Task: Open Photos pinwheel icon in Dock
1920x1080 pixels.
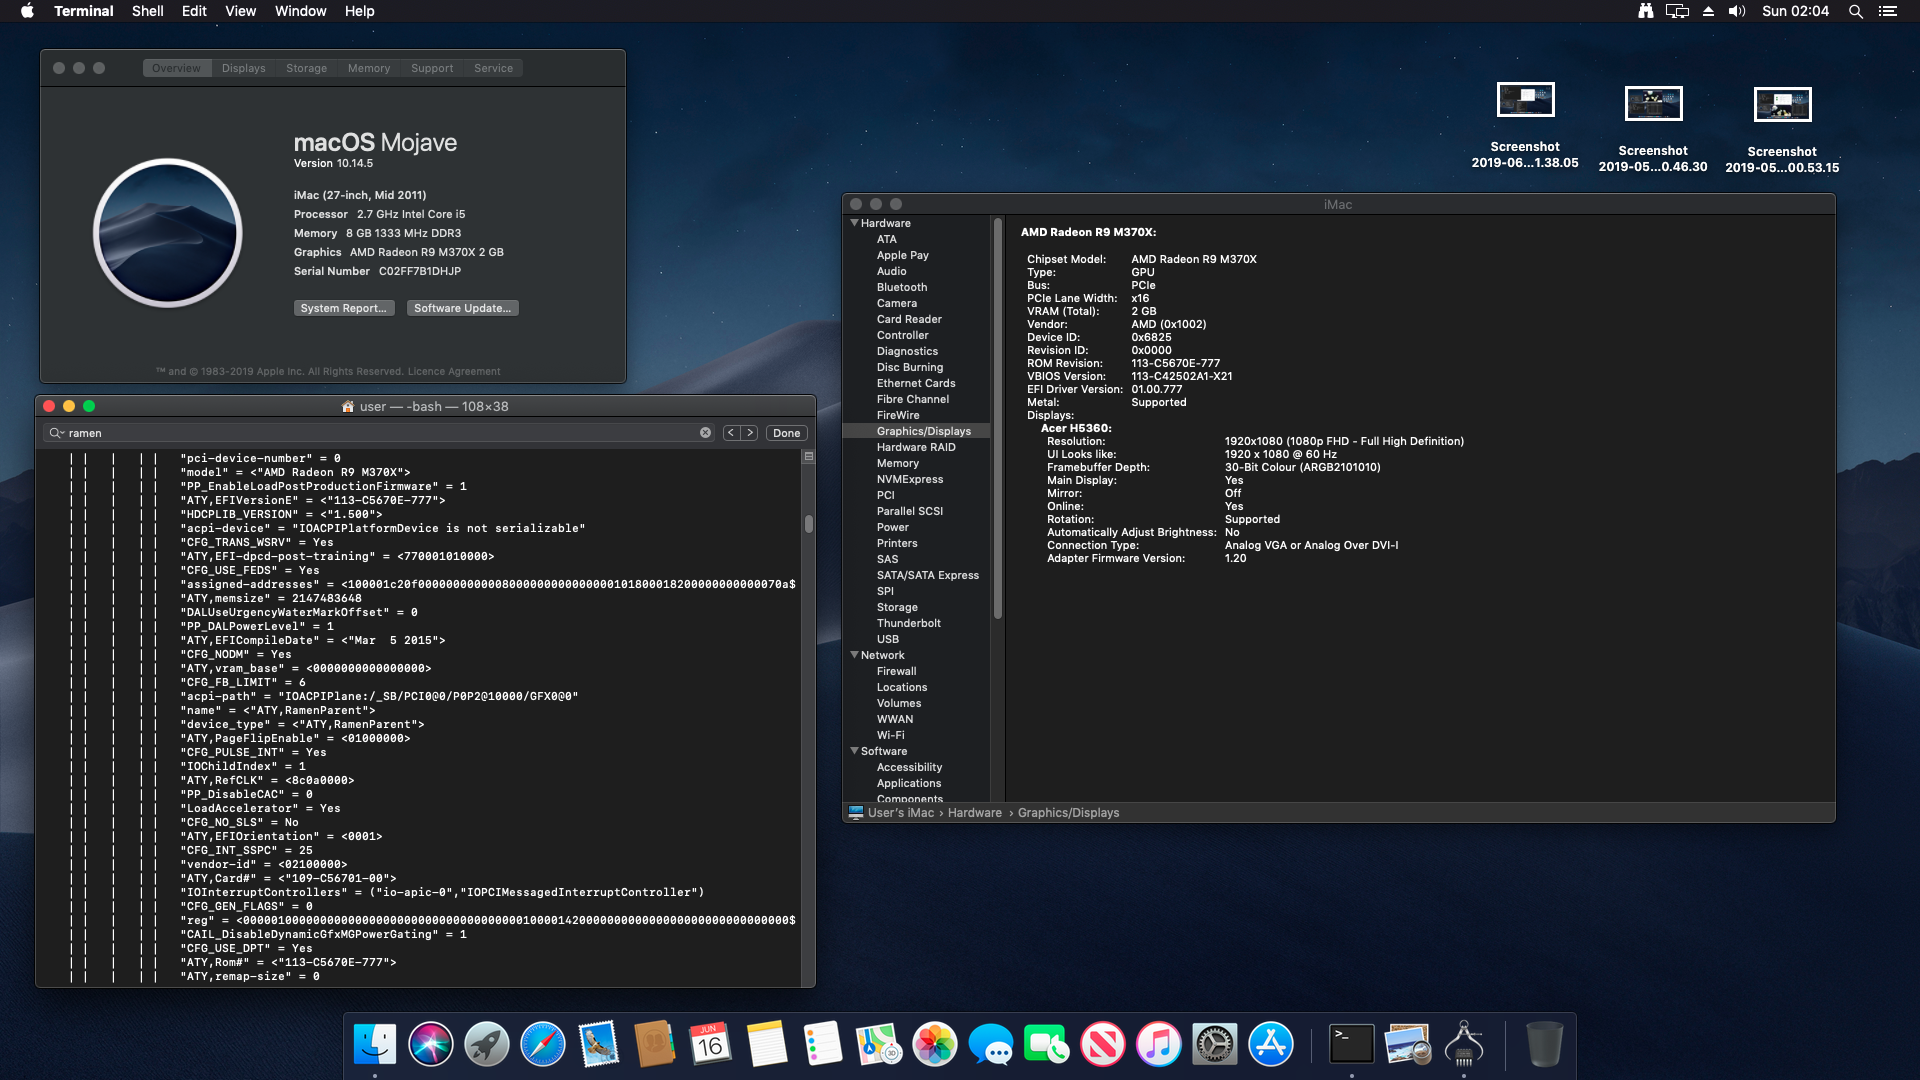Action: click(935, 1045)
